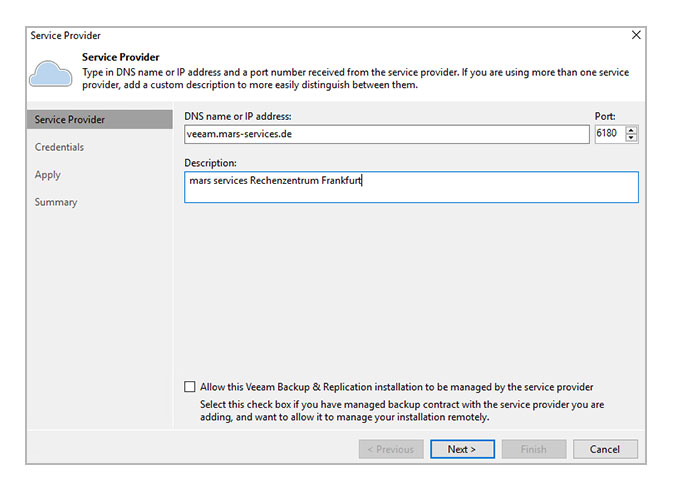Click the 'Description:' label
The height and width of the screenshot is (488, 673).
(x=210, y=162)
